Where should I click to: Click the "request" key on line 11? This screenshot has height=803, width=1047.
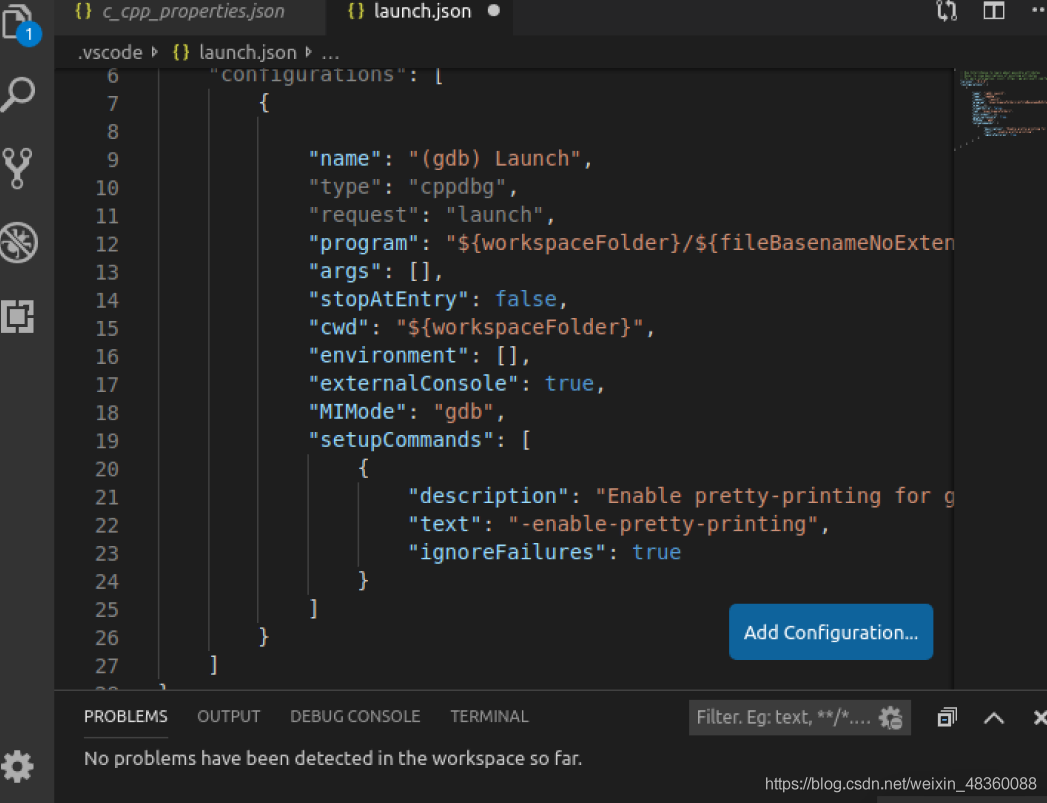363,215
